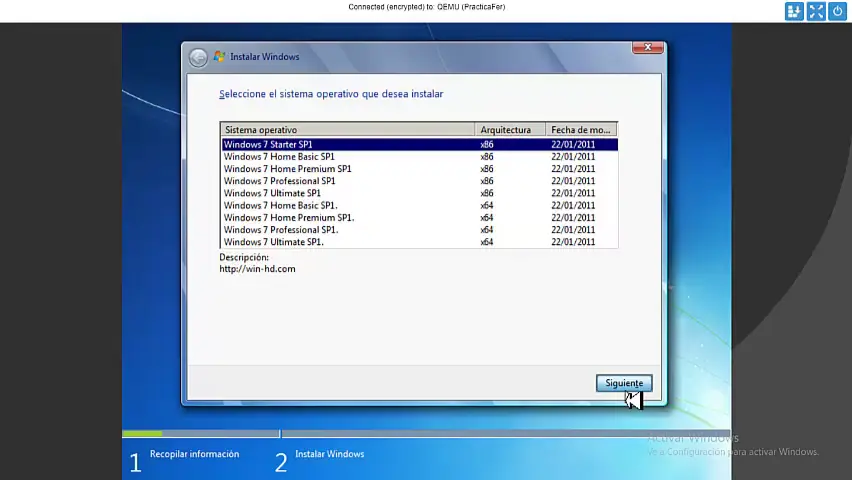This screenshot has width=852, height=480.
Task: Select Windows 7 Starter SP1 row
Action: (419, 145)
